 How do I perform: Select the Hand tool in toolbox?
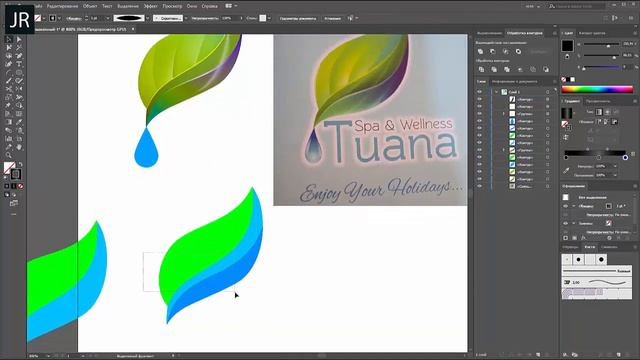(x=19, y=147)
